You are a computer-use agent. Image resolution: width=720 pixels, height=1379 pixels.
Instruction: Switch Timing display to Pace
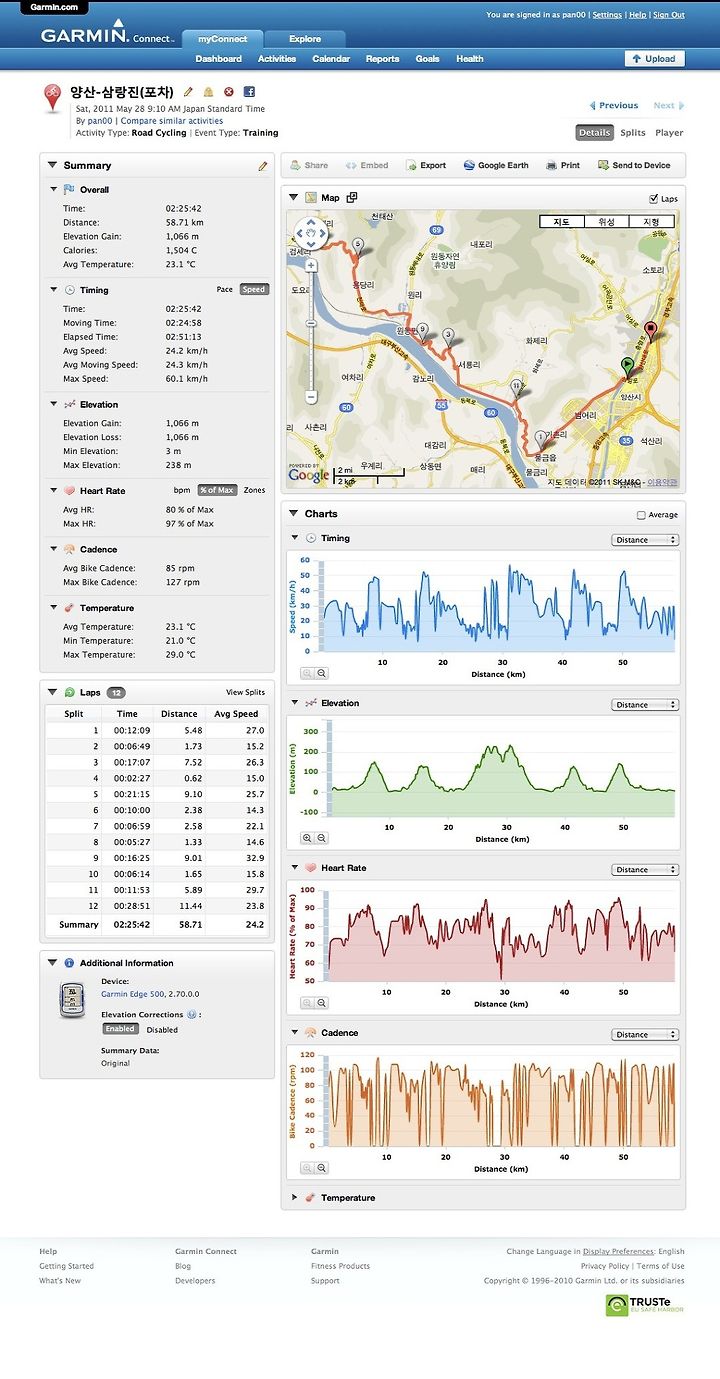[x=225, y=290]
